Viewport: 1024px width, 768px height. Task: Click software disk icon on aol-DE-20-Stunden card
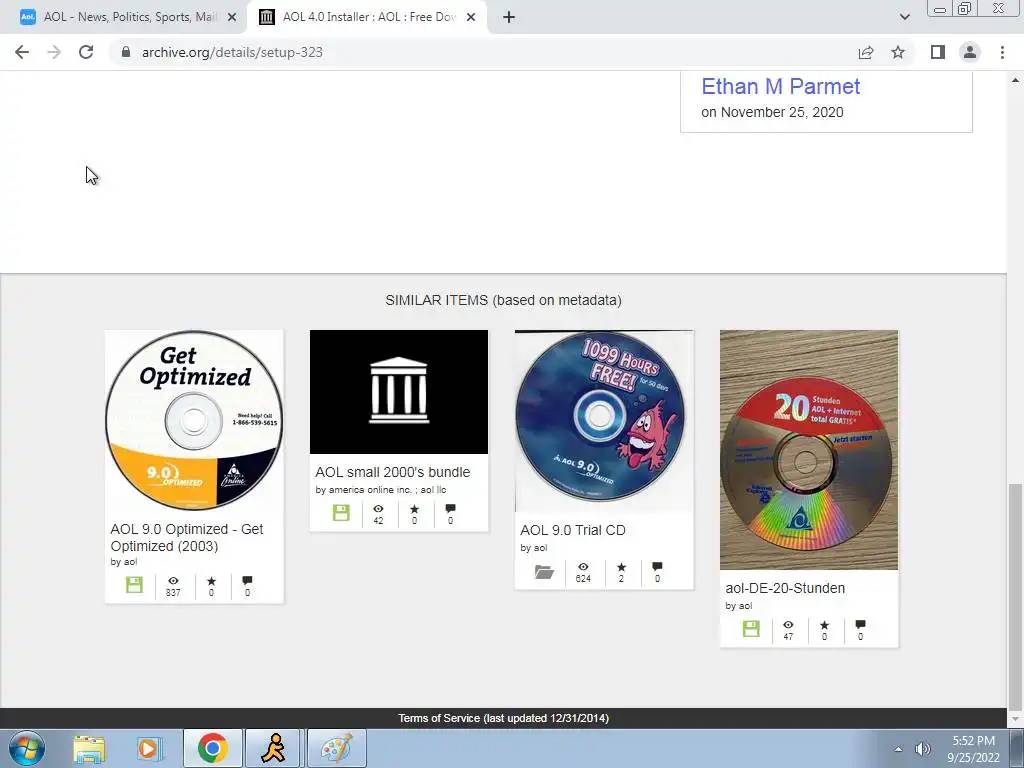point(751,629)
